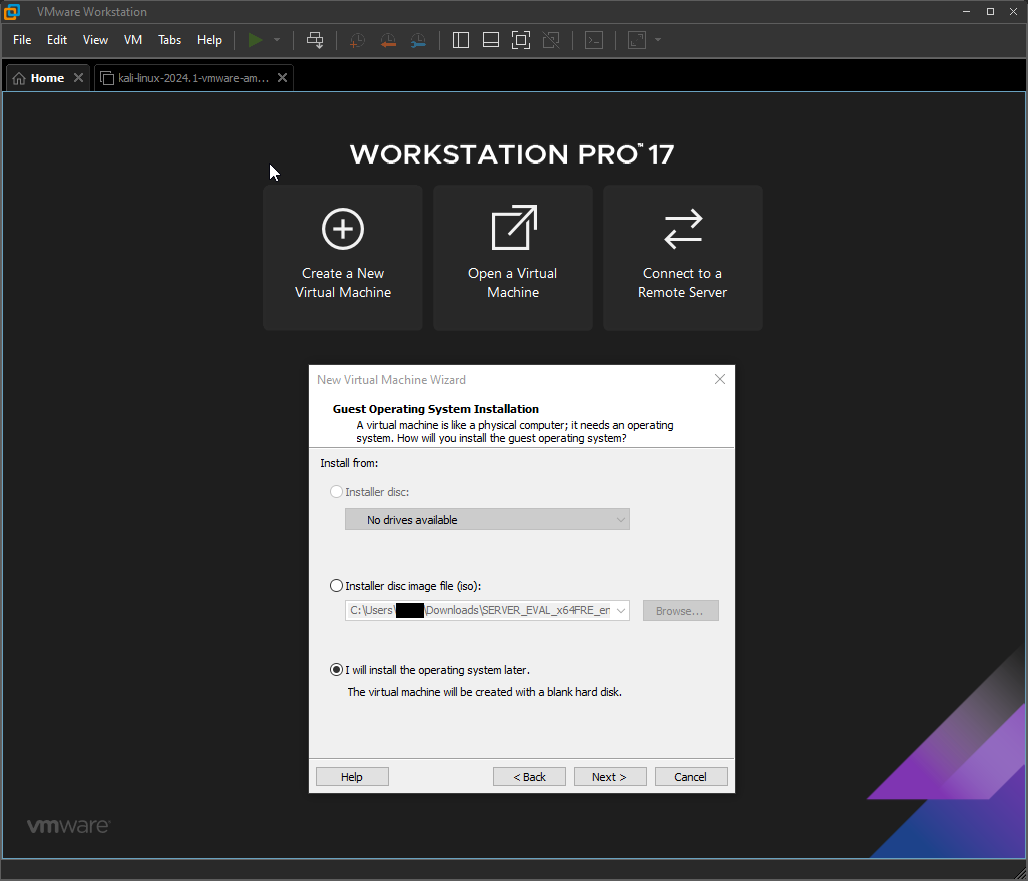Click the Create a New Virtual Machine tile
Viewport: 1028px width, 881px height.
(343, 258)
